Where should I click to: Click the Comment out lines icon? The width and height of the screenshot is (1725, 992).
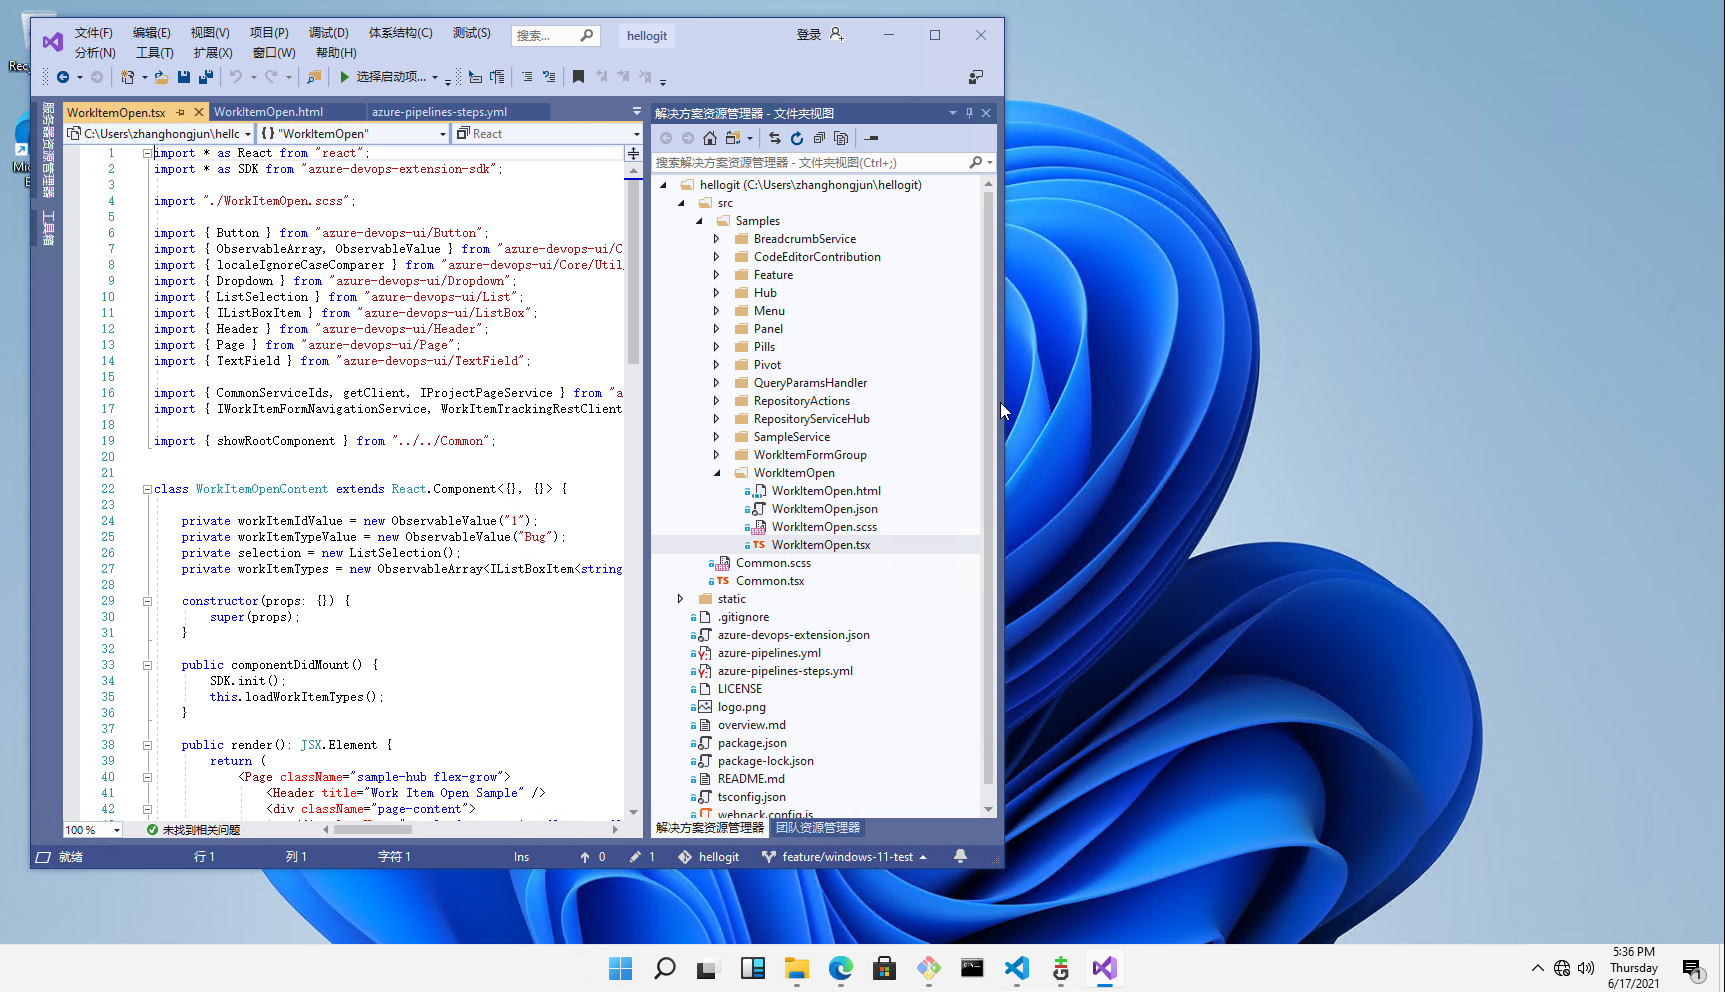[x=527, y=77]
